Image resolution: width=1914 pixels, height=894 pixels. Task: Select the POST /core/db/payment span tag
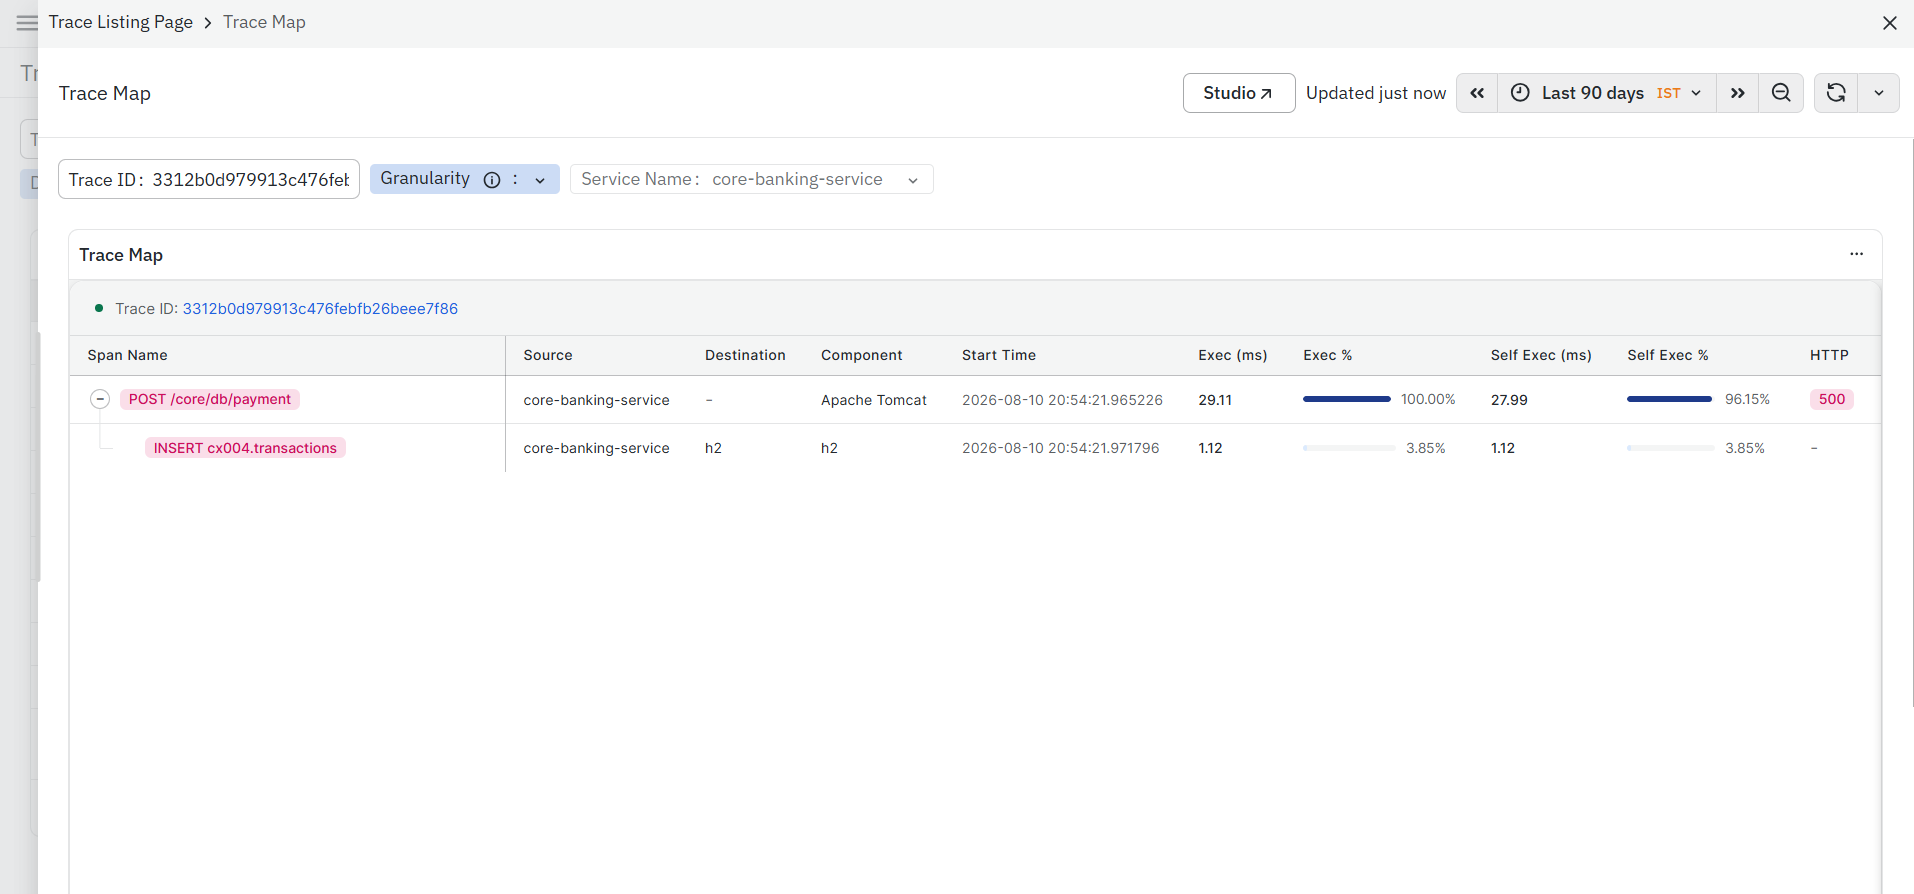point(210,399)
